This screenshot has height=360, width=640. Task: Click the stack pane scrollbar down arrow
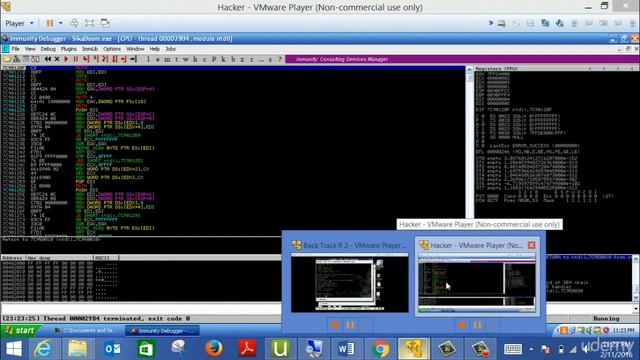(x=636, y=298)
